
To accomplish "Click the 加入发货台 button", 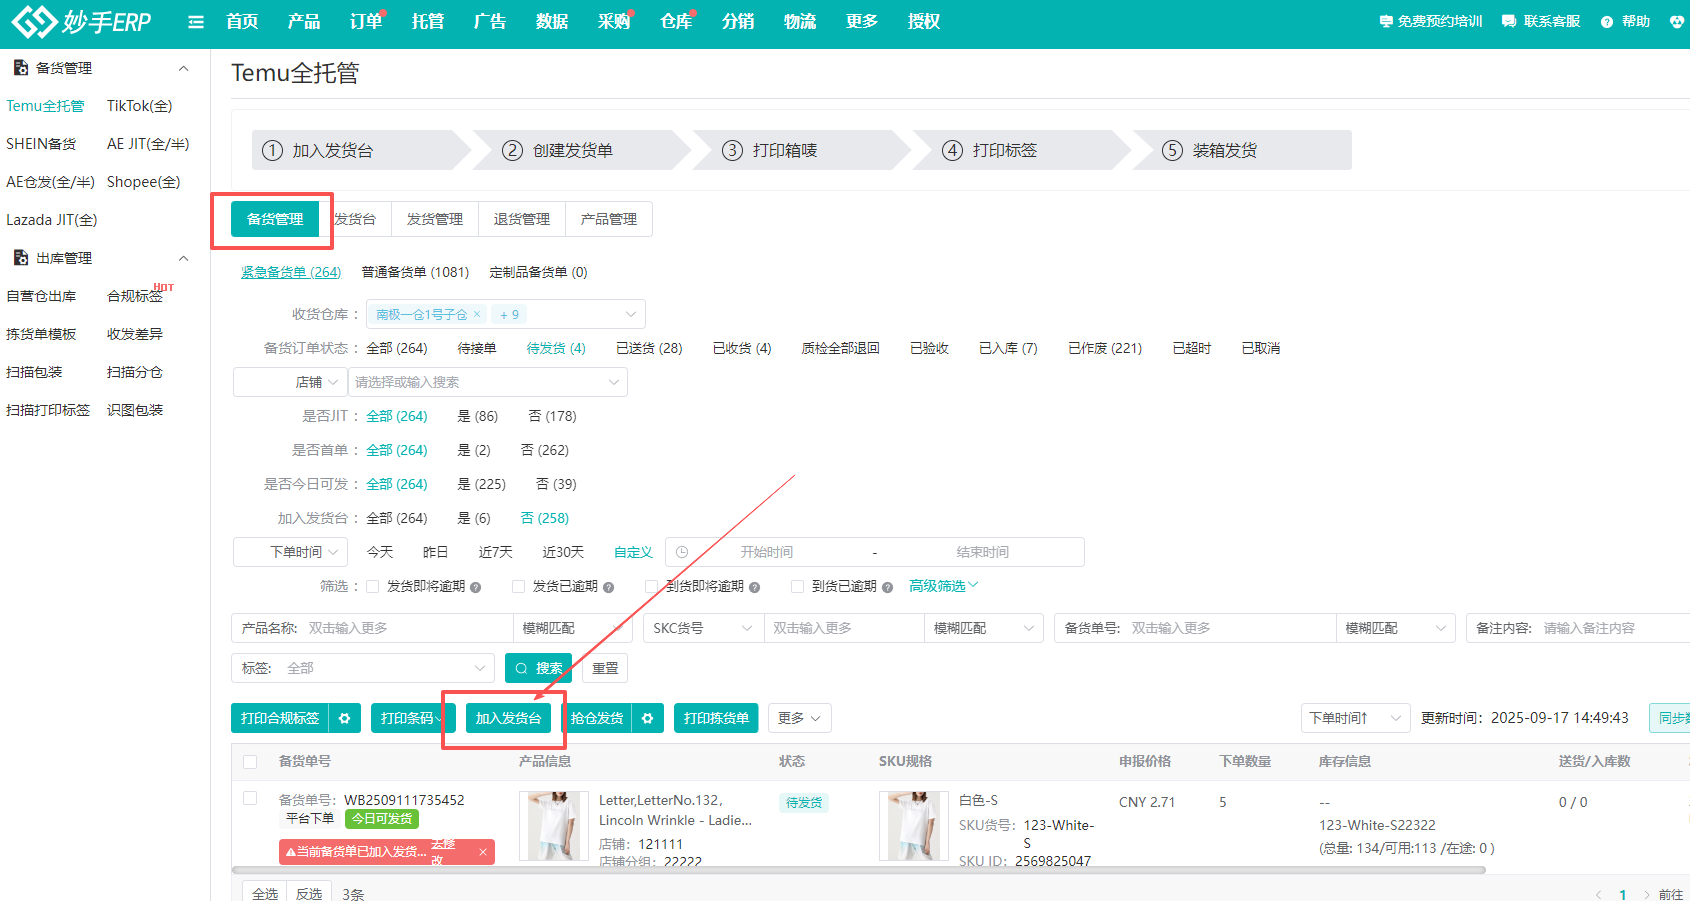I will (508, 718).
